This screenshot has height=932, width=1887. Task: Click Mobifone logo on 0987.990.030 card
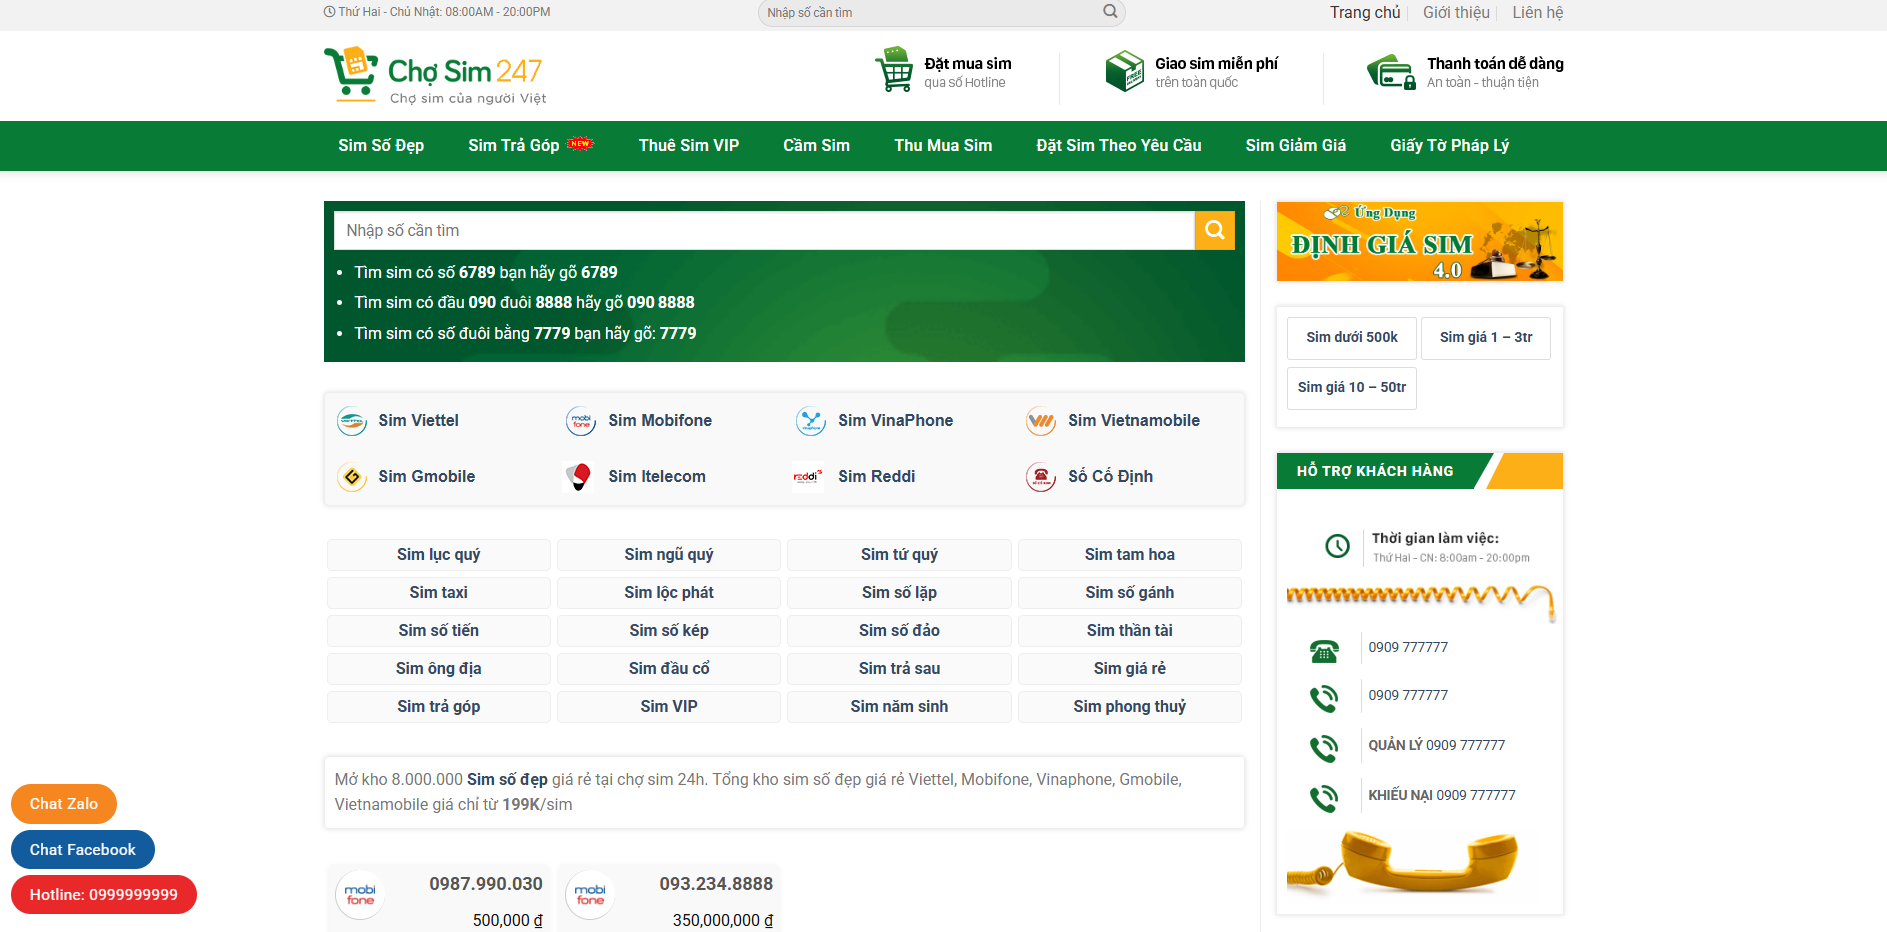coord(360,894)
